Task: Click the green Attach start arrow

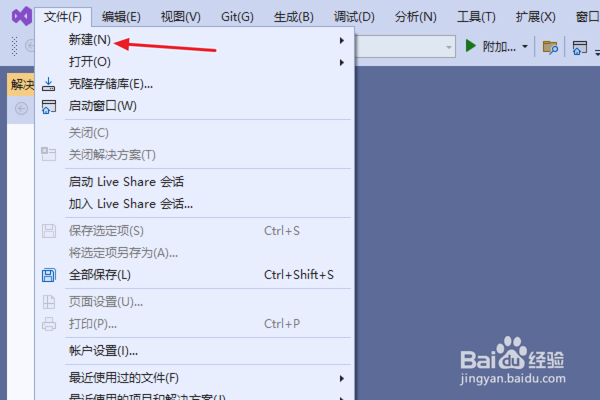Action: pos(470,46)
